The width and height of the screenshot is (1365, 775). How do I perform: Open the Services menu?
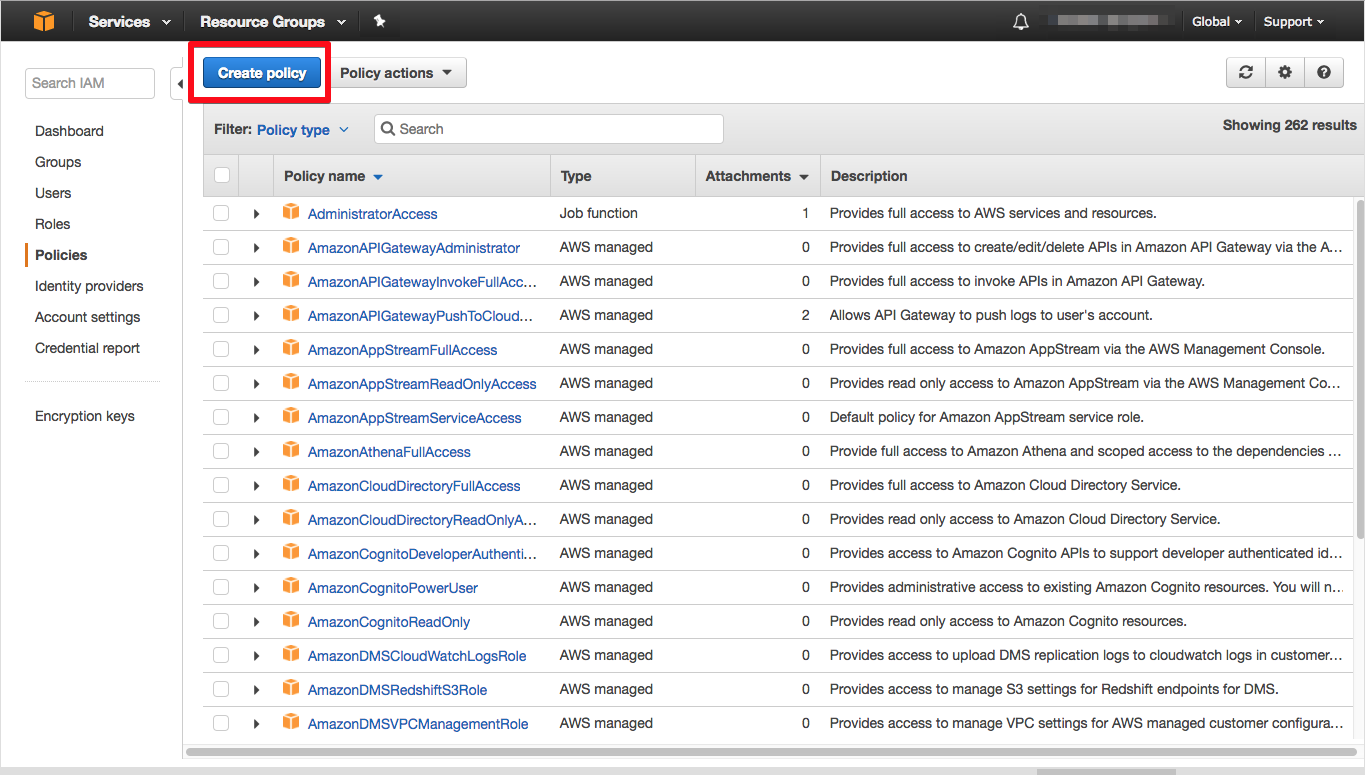(129, 21)
